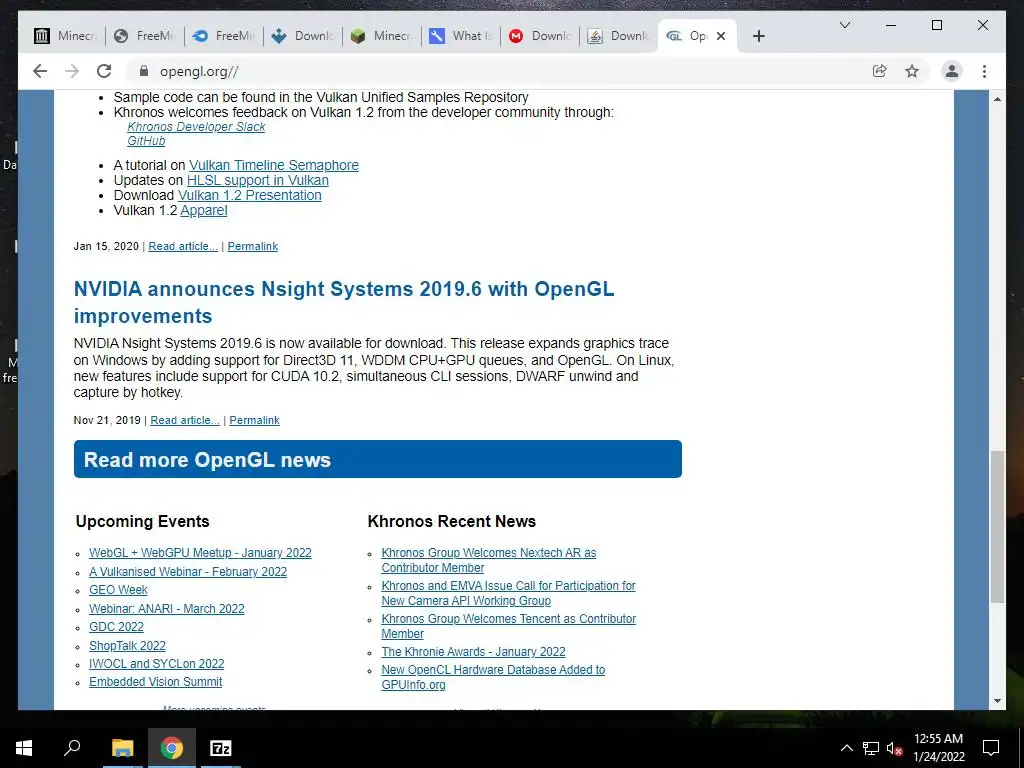Open A Vulkanised Webinar - February 2022
1024x768 pixels.
(188, 571)
